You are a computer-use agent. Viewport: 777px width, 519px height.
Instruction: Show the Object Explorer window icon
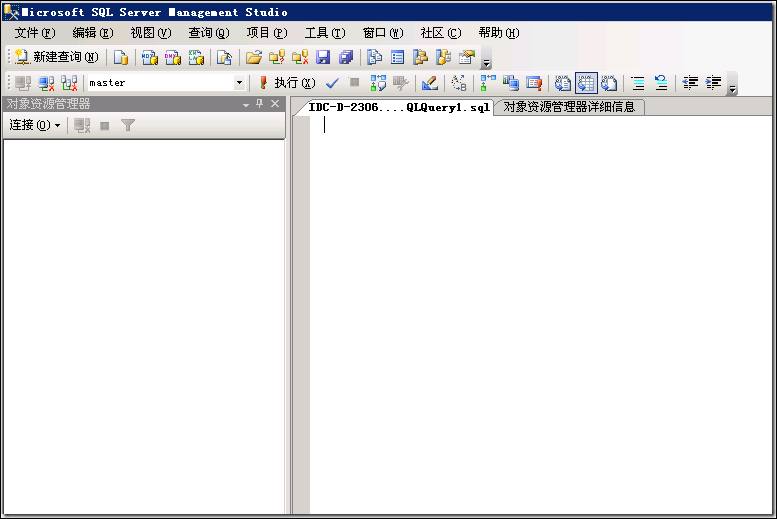tap(421, 57)
